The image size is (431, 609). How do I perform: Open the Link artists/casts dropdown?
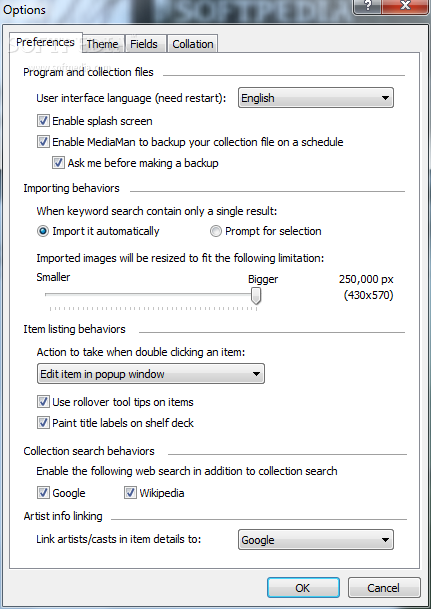[316, 539]
